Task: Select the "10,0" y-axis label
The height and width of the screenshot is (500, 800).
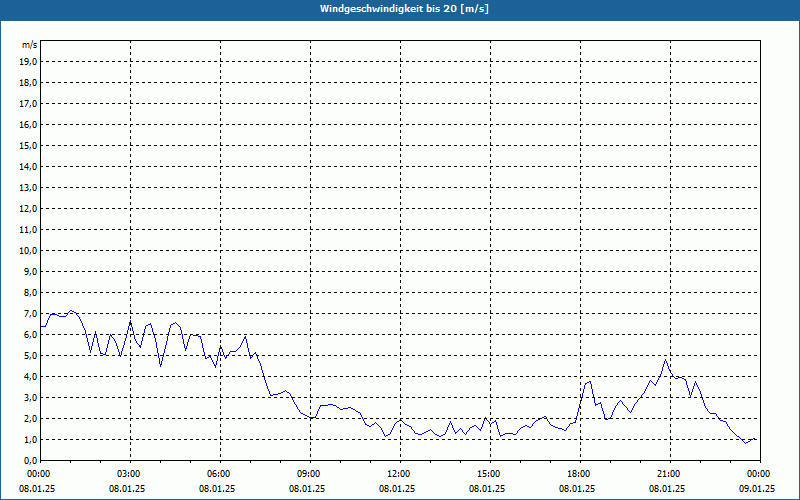Action: point(28,251)
